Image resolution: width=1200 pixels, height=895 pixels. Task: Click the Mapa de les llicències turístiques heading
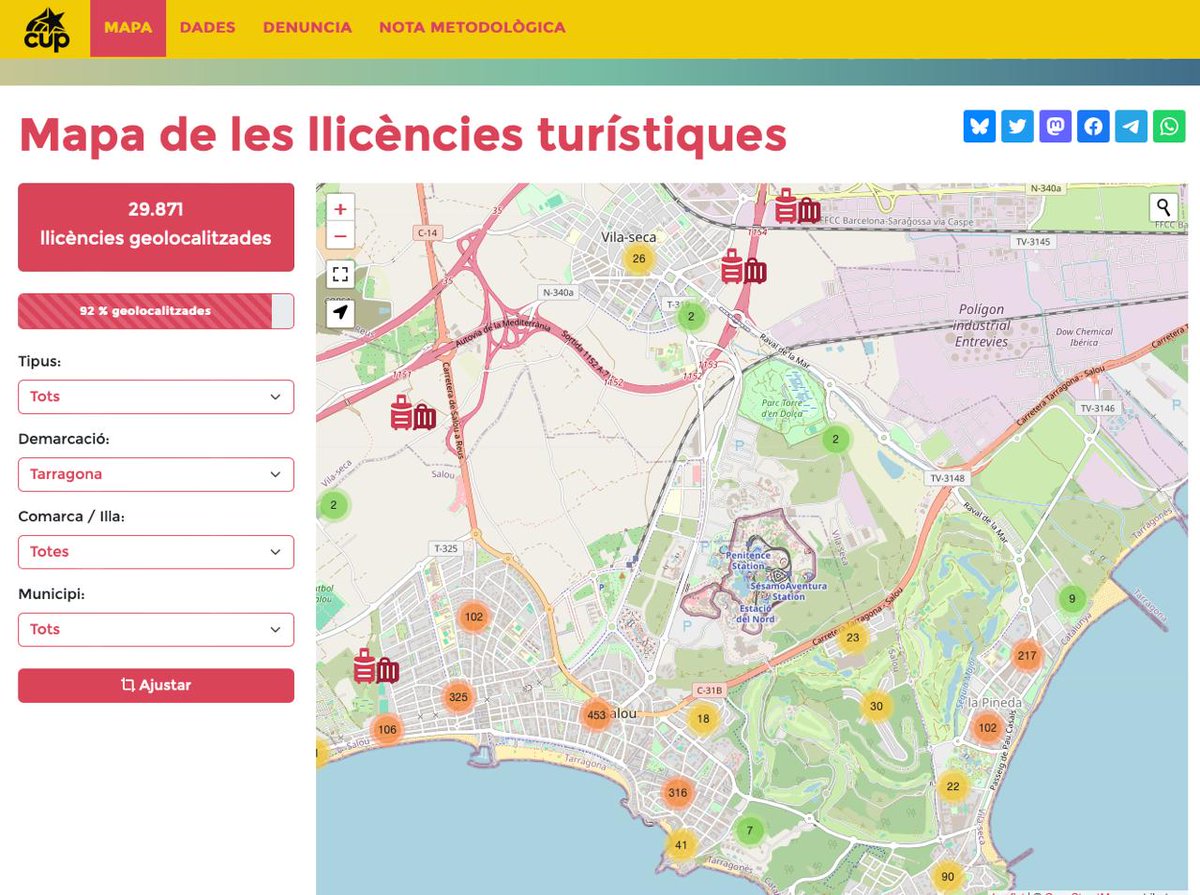403,134
